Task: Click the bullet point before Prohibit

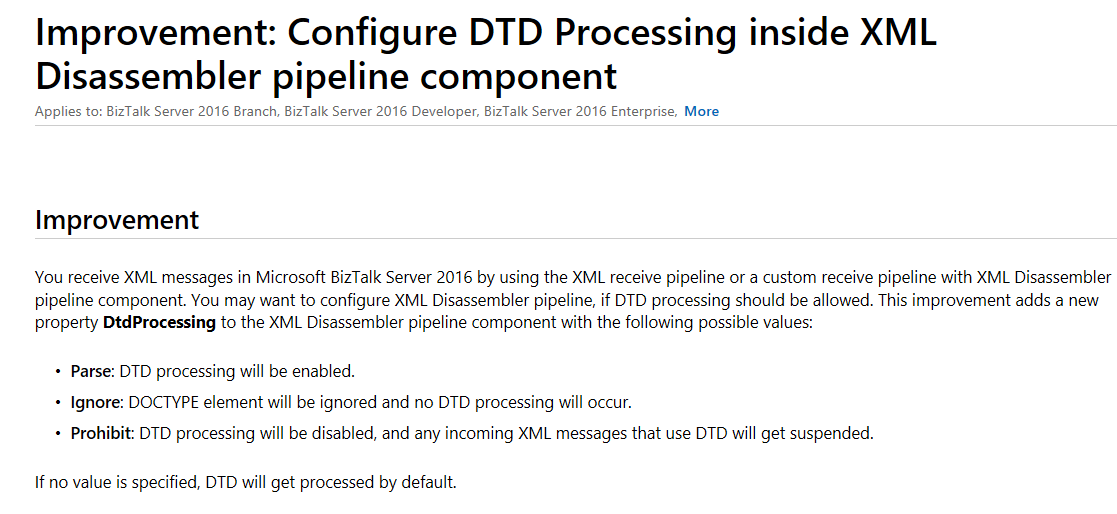Action: 58,434
